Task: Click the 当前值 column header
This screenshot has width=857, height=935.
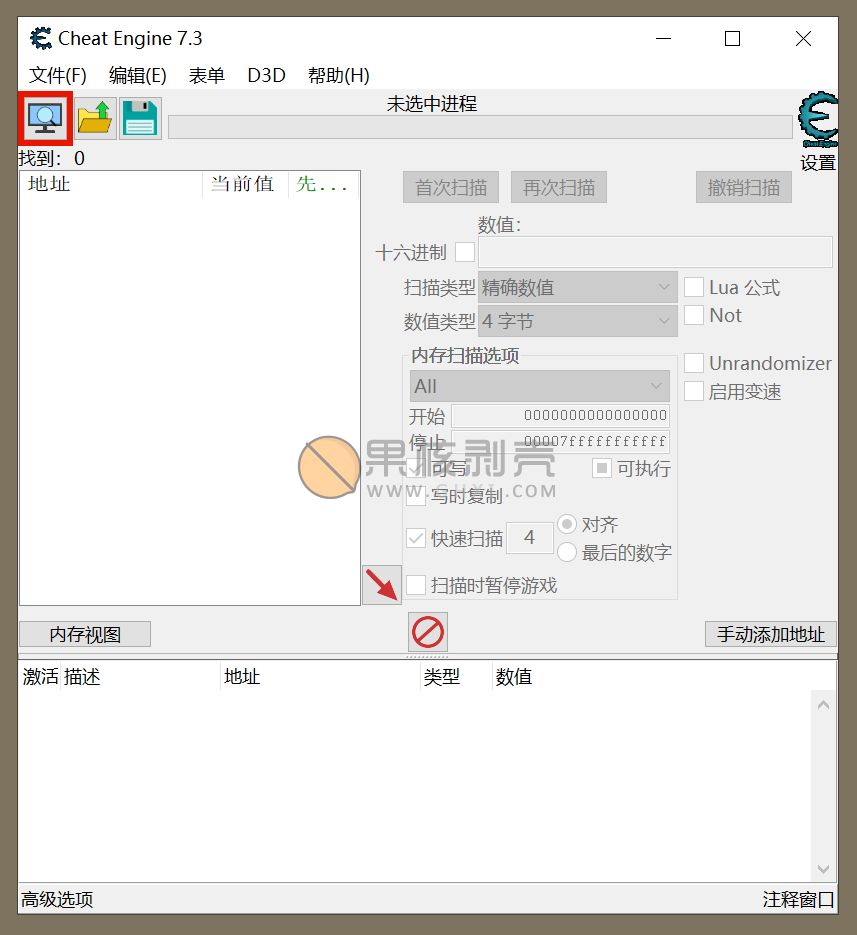Action: (x=245, y=184)
